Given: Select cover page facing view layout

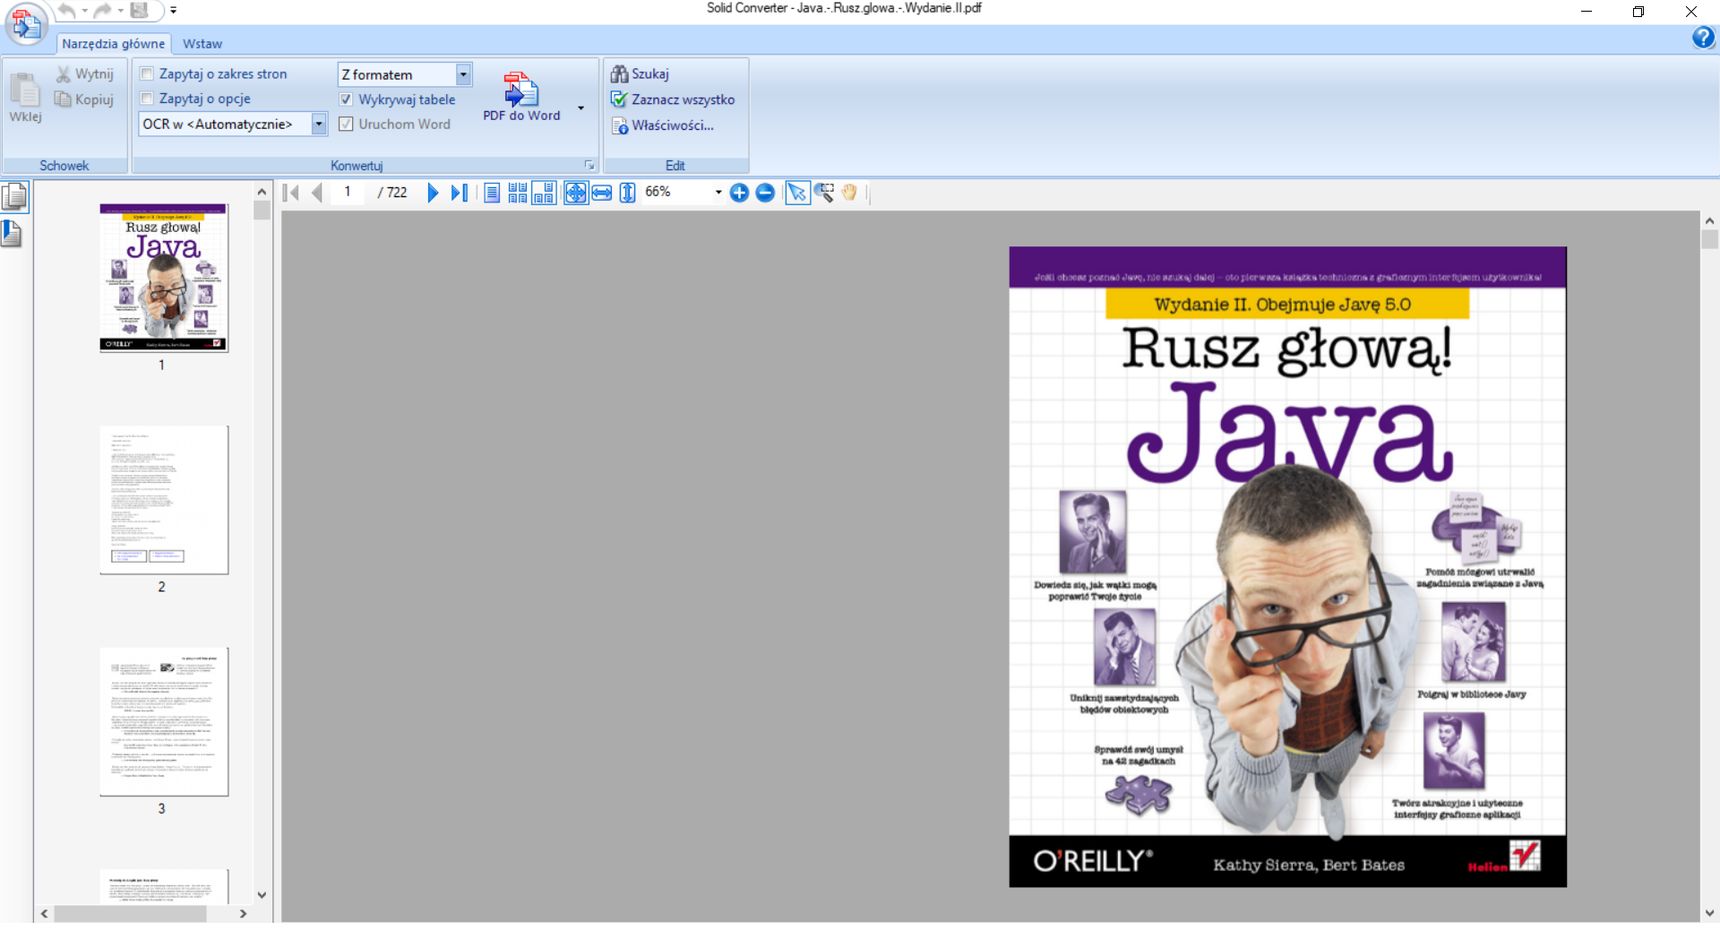Looking at the screenshot, I should (544, 193).
